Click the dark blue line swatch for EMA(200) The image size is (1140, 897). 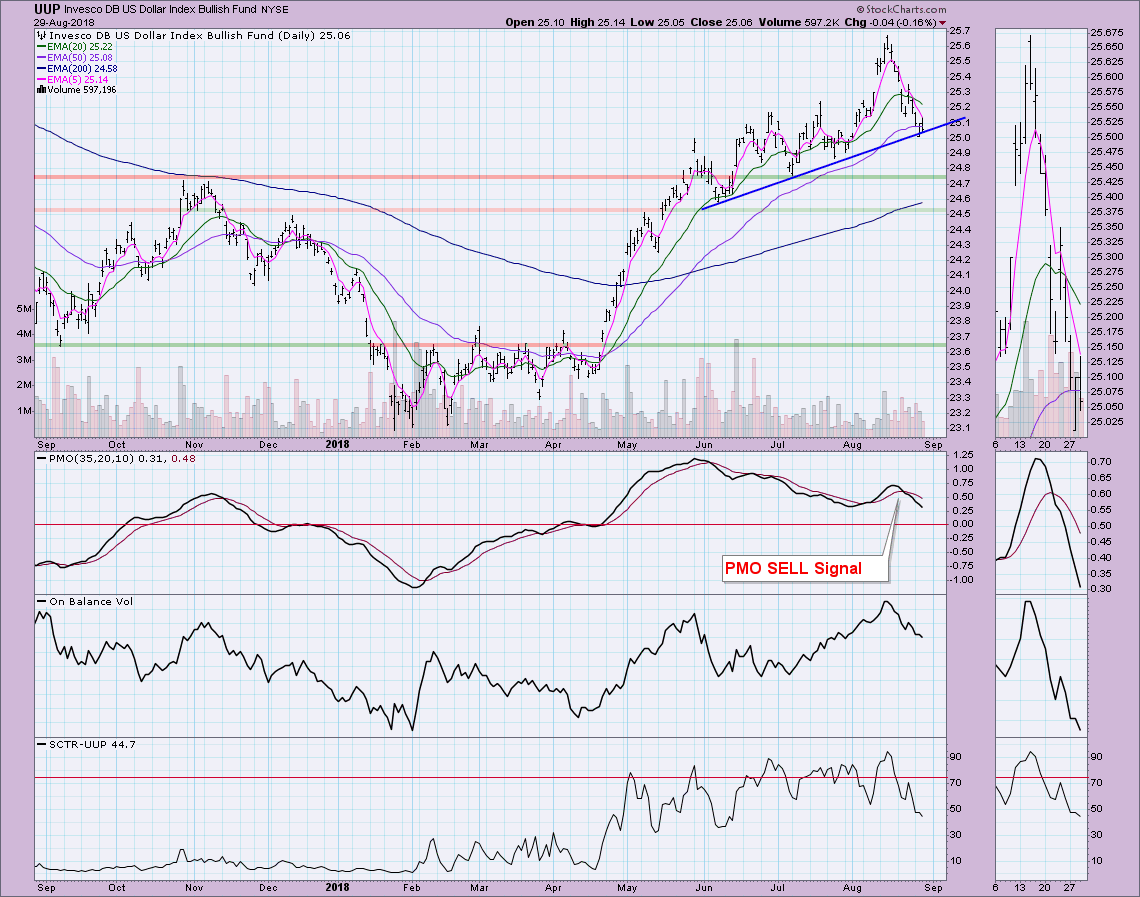tap(41, 68)
